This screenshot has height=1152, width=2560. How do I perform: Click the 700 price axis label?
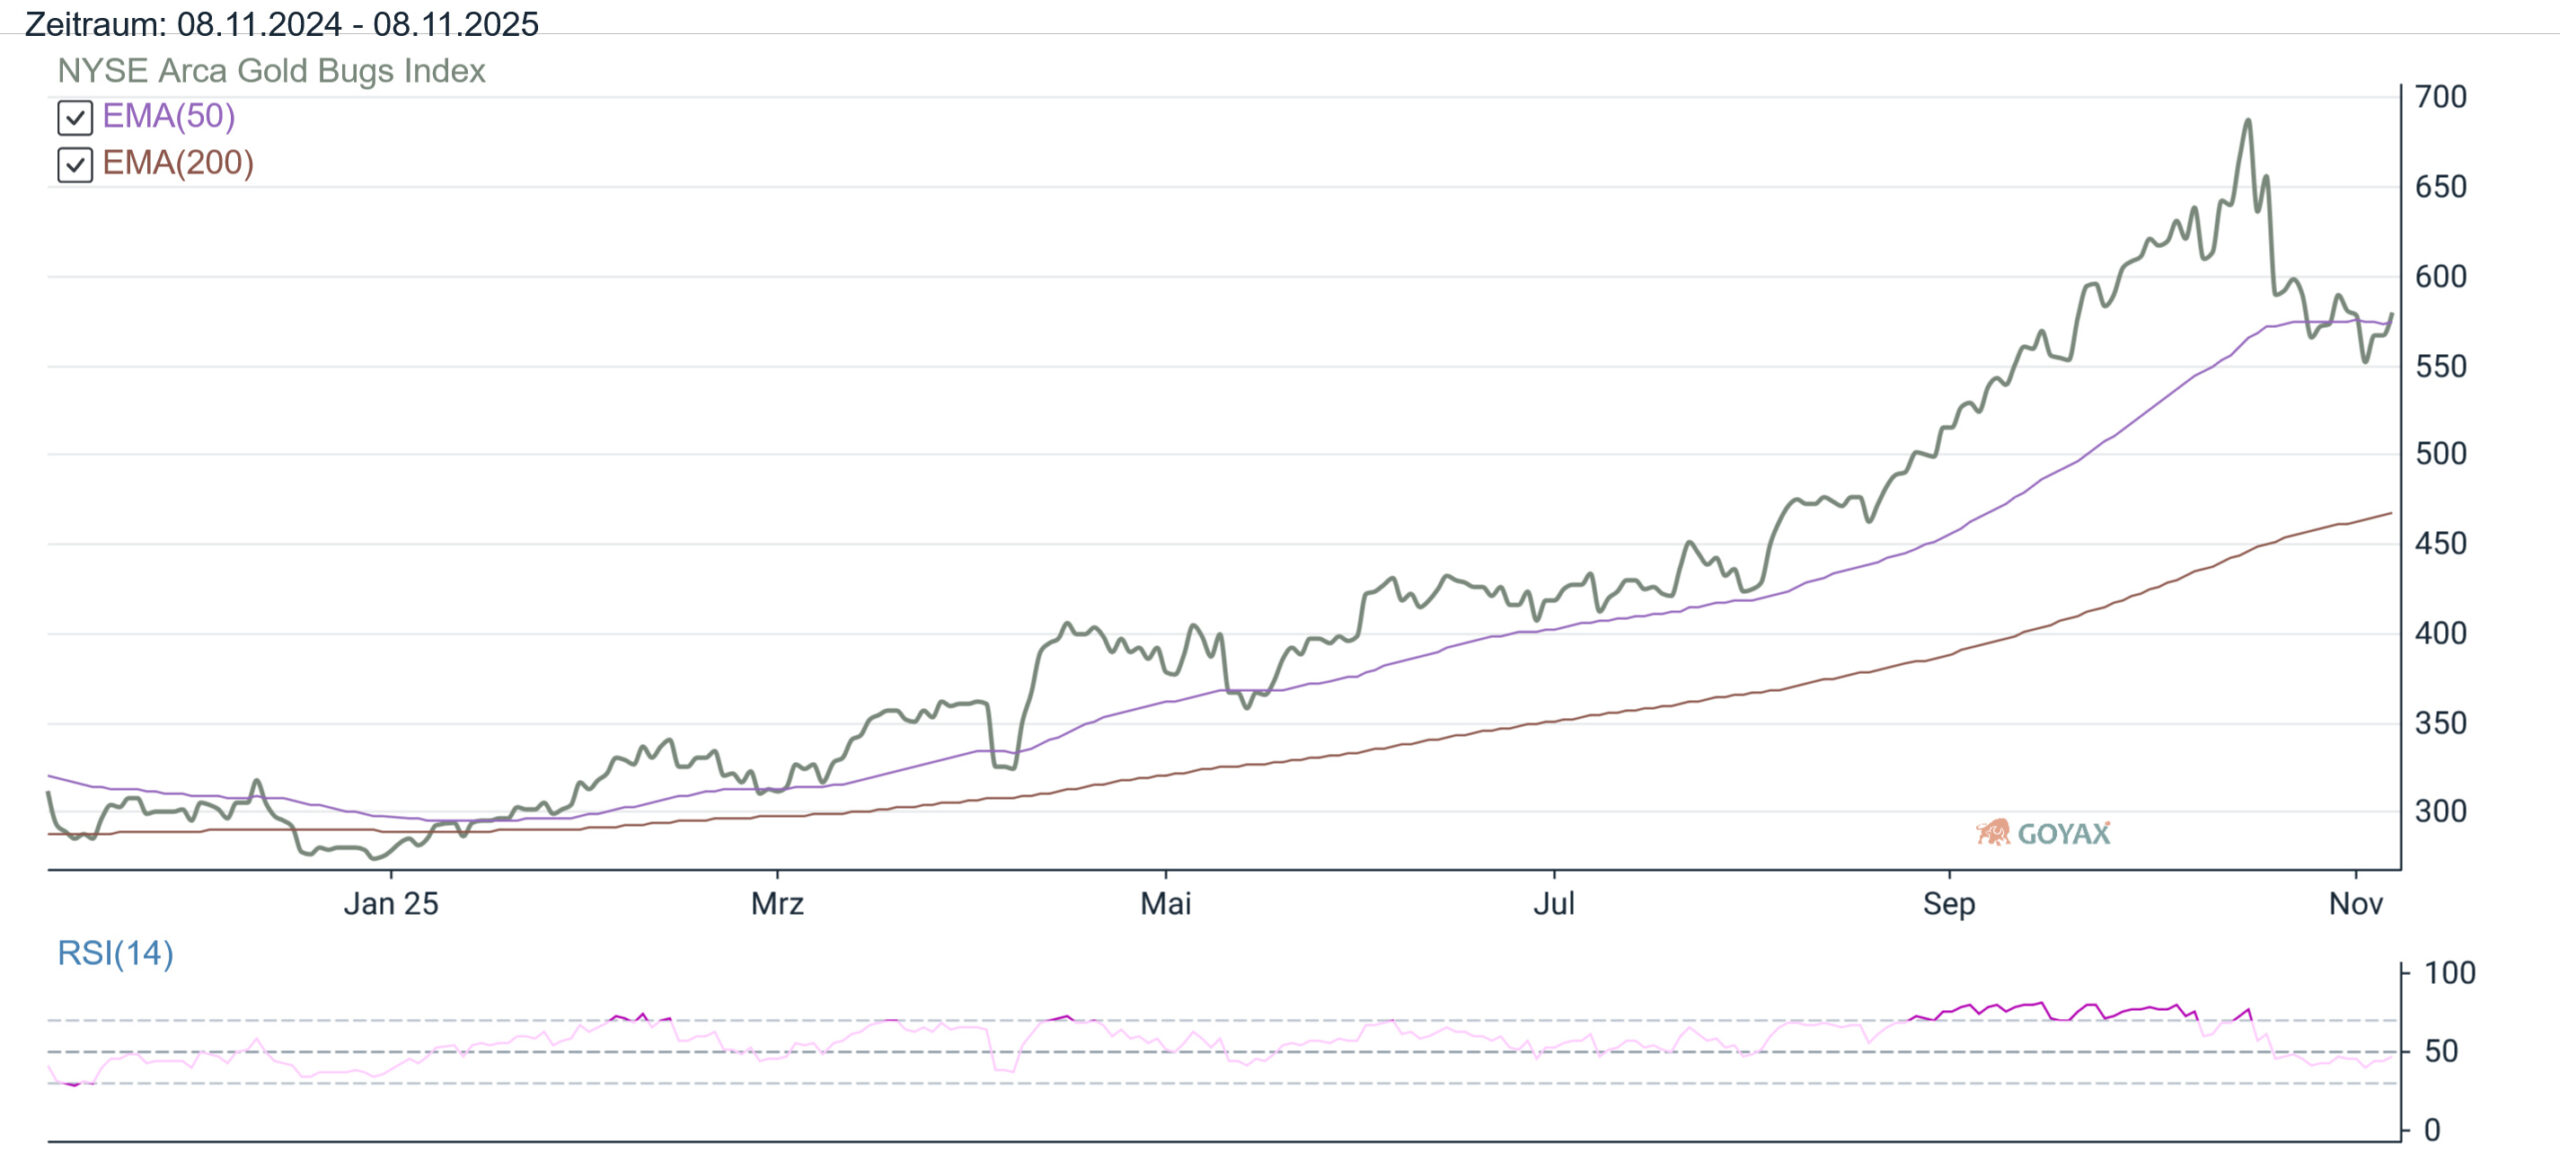pyautogui.click(x=2440, y=97)
